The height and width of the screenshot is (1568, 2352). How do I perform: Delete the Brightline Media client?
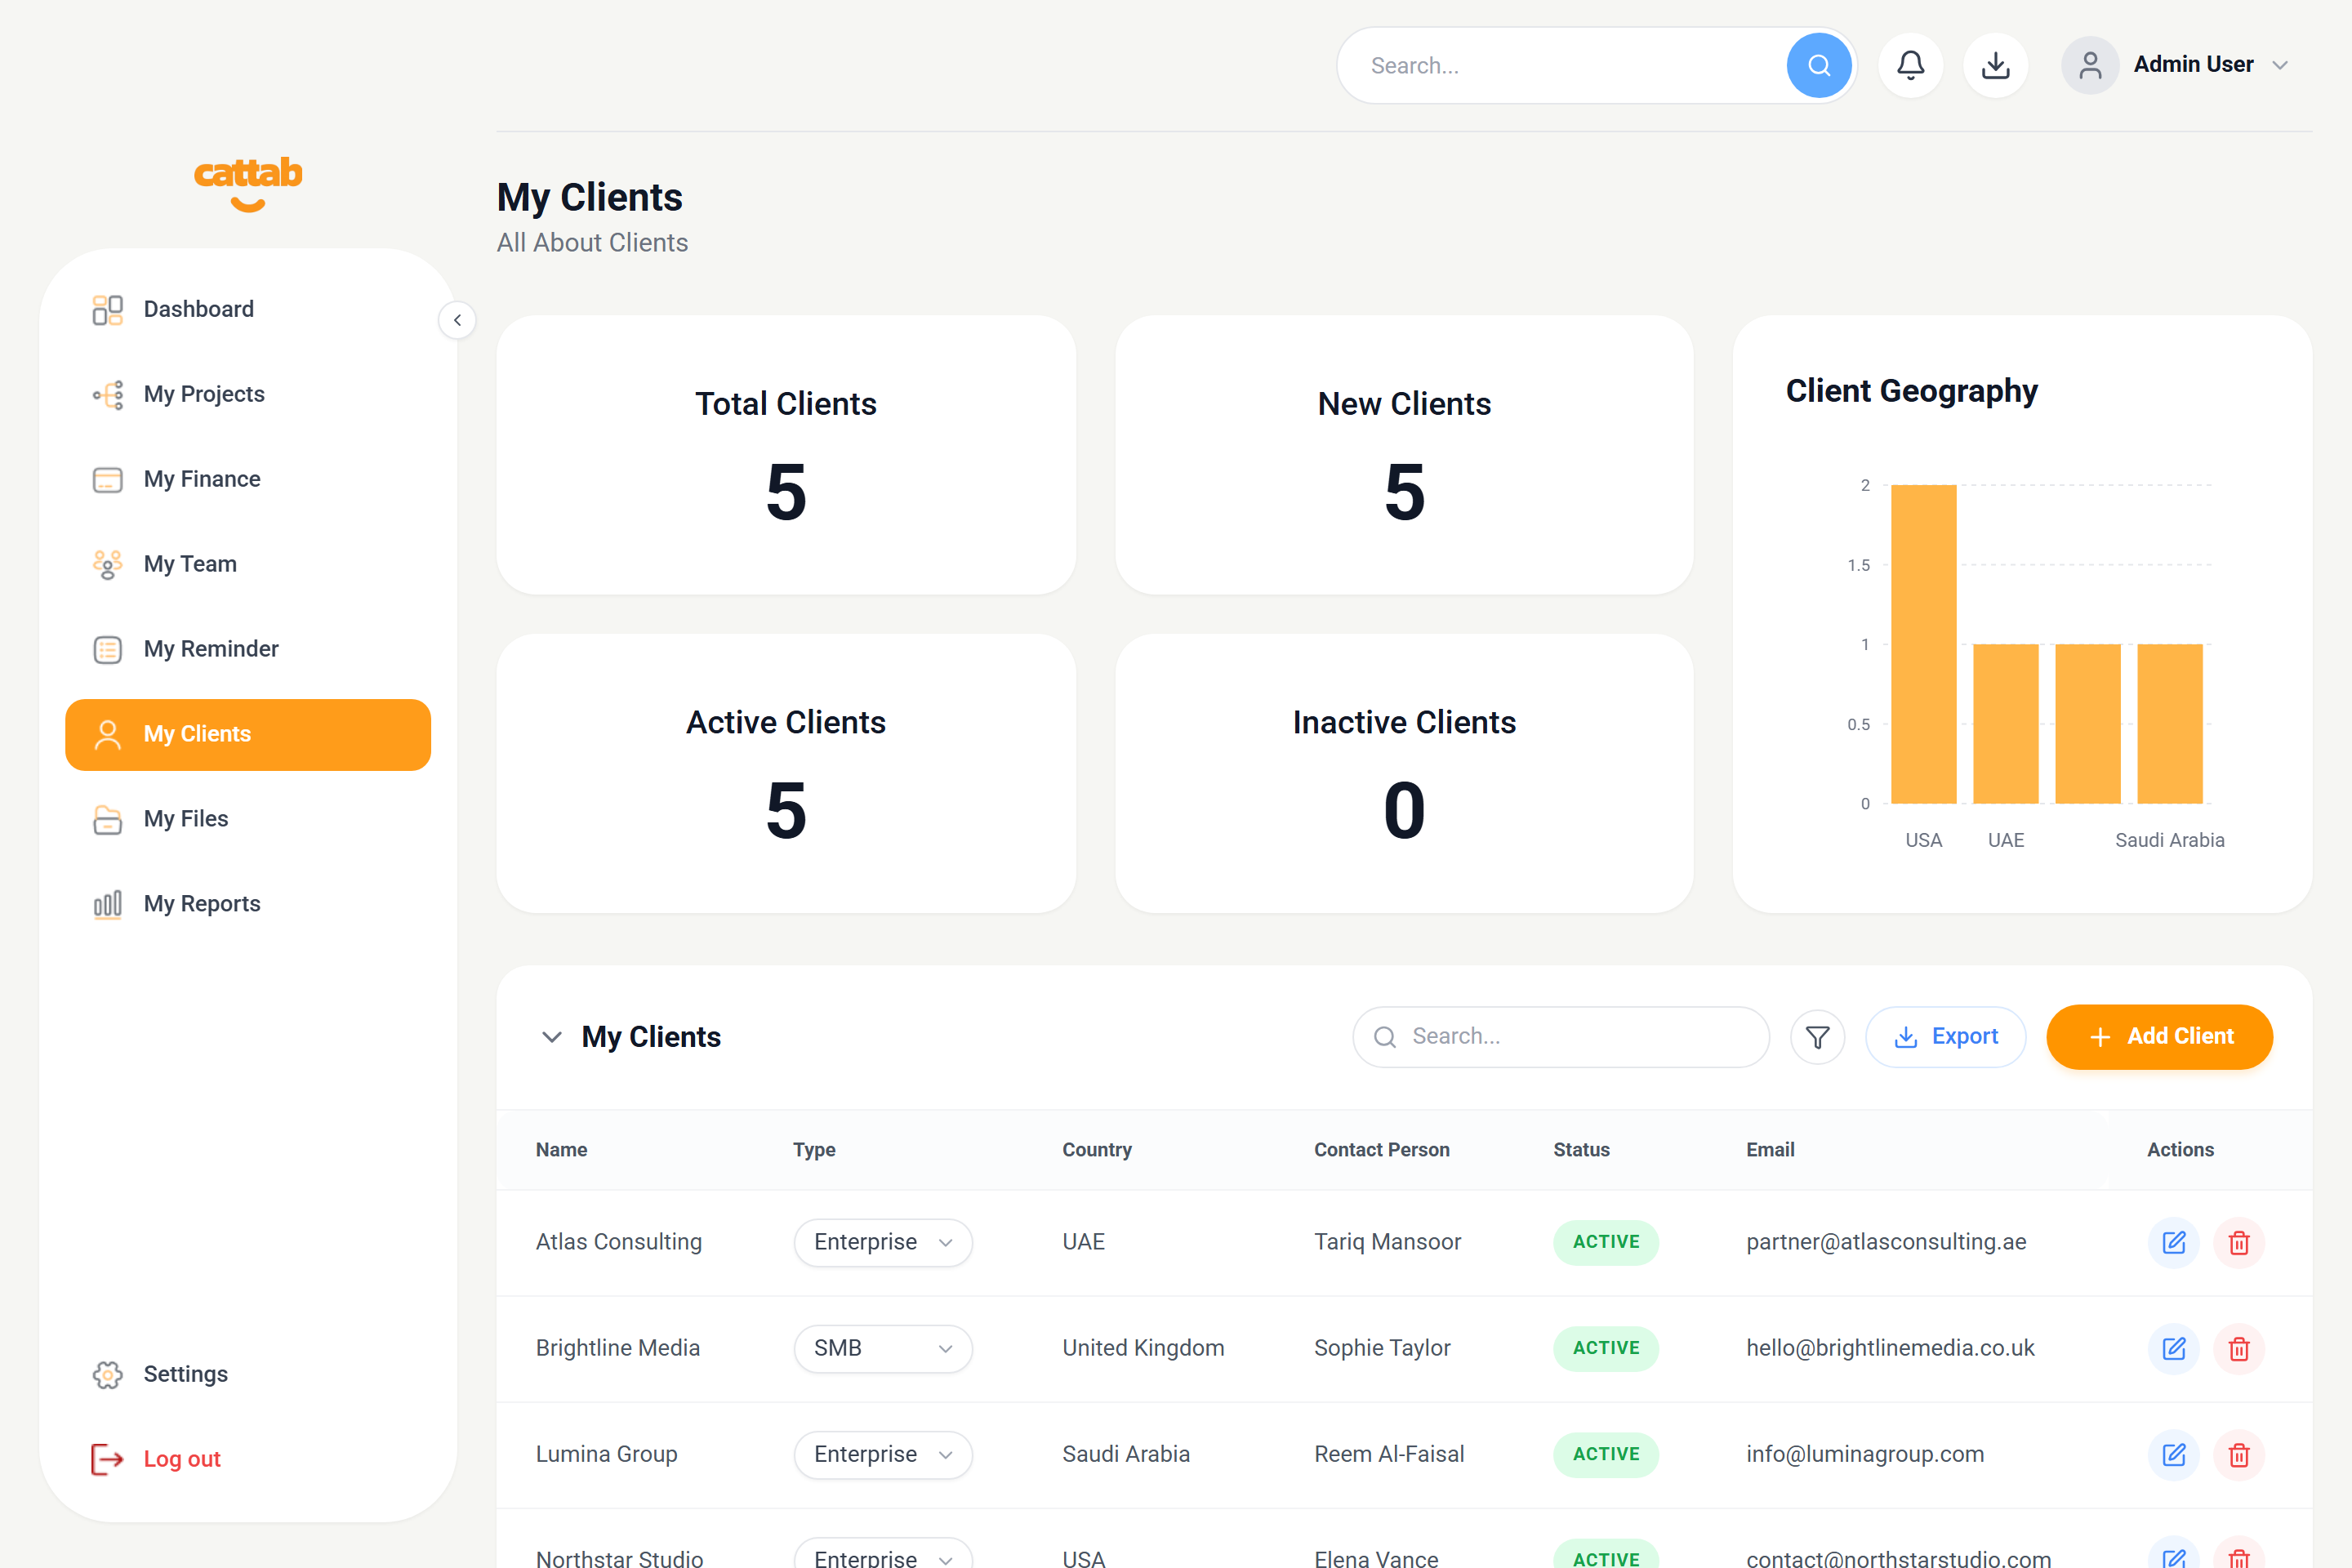(2238, 1348)
